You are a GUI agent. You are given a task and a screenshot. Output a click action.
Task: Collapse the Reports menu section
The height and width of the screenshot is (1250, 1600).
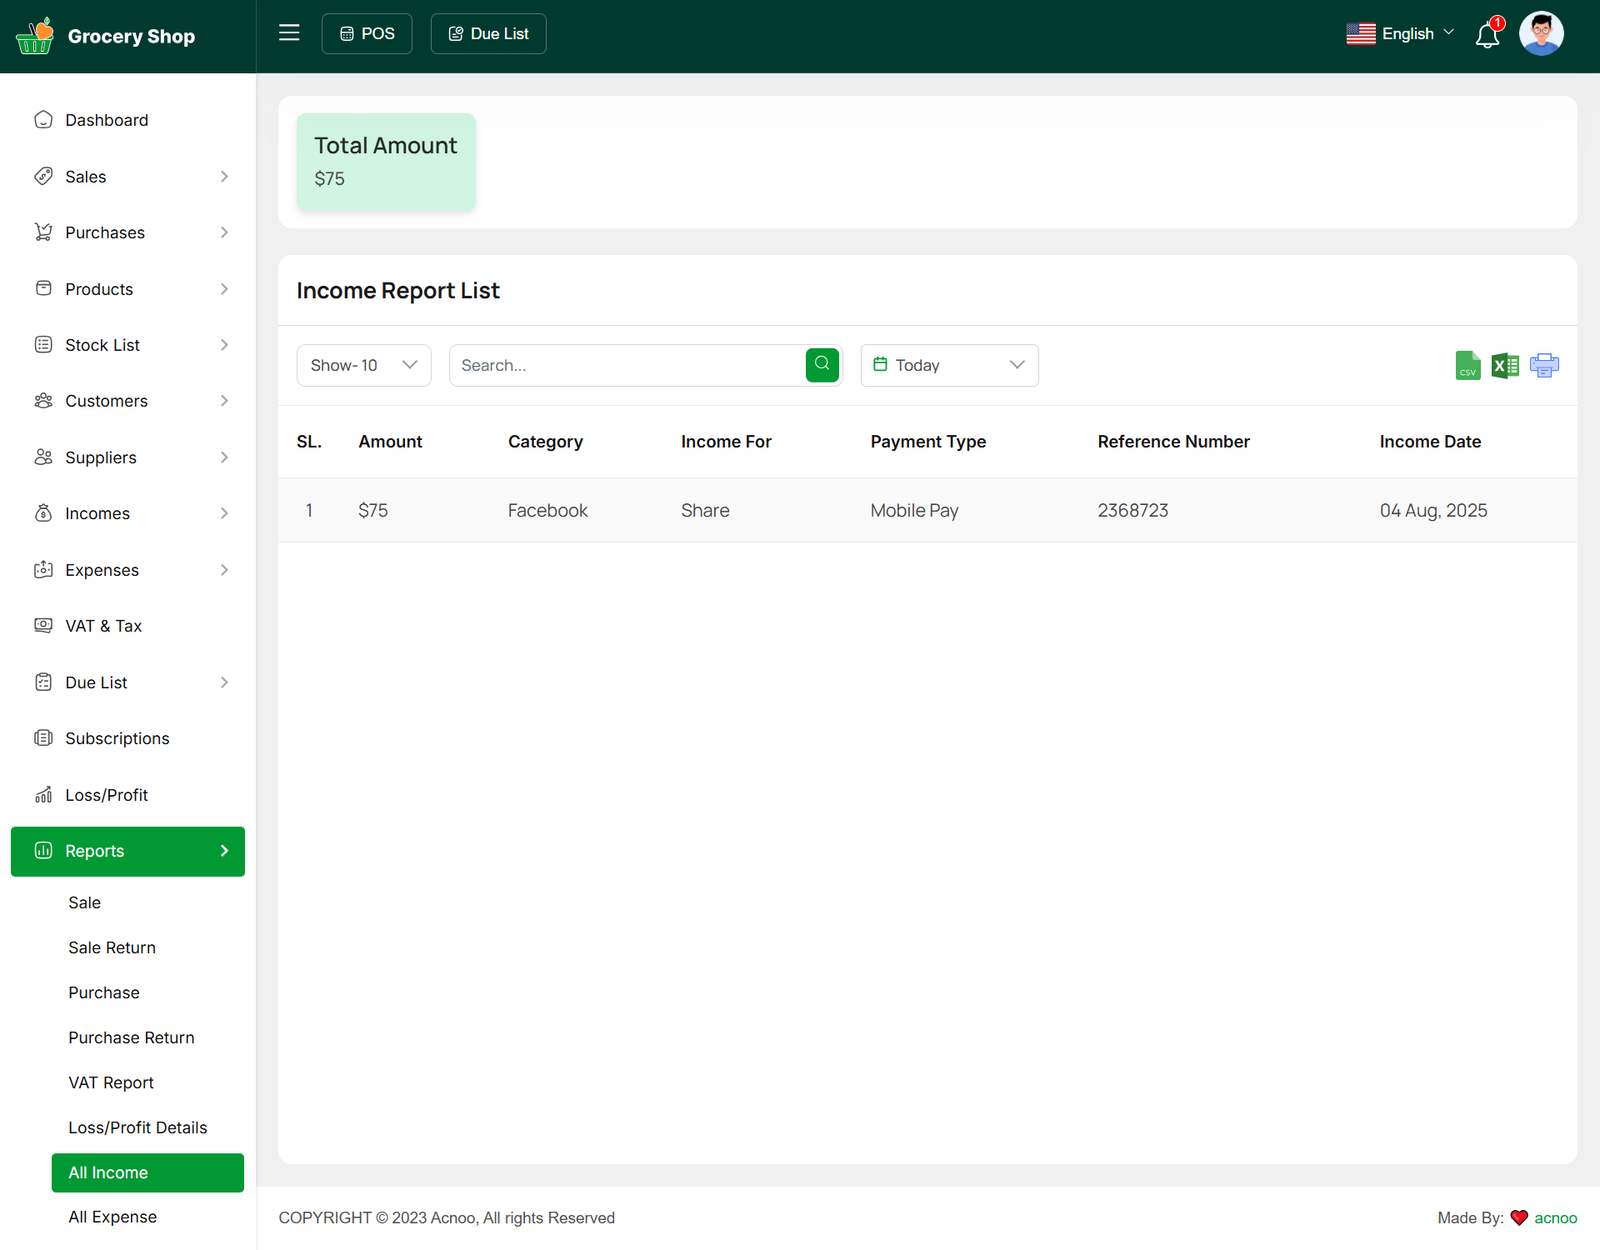pyautogui.click(x=128, y=852)
